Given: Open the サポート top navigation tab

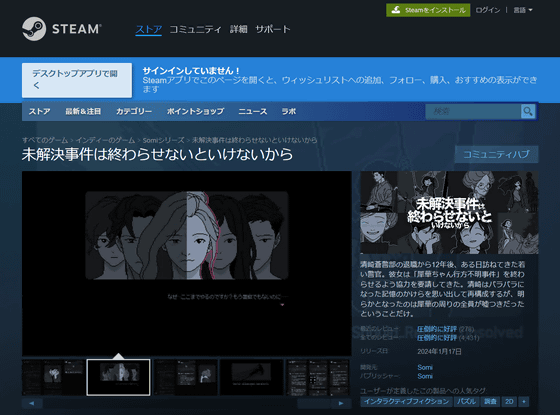Looking at the screenshot, I should click(x=273, y=29).
